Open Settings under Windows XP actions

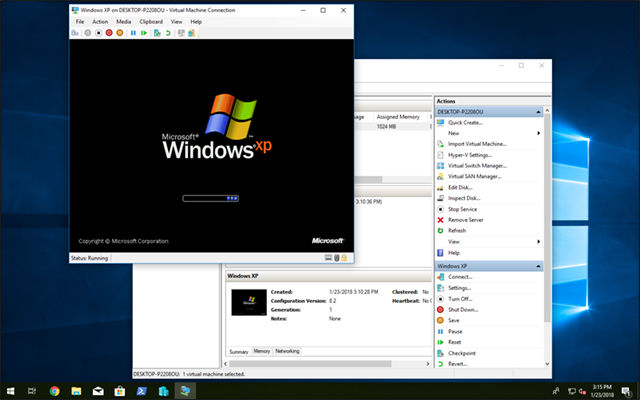[460, 288]
